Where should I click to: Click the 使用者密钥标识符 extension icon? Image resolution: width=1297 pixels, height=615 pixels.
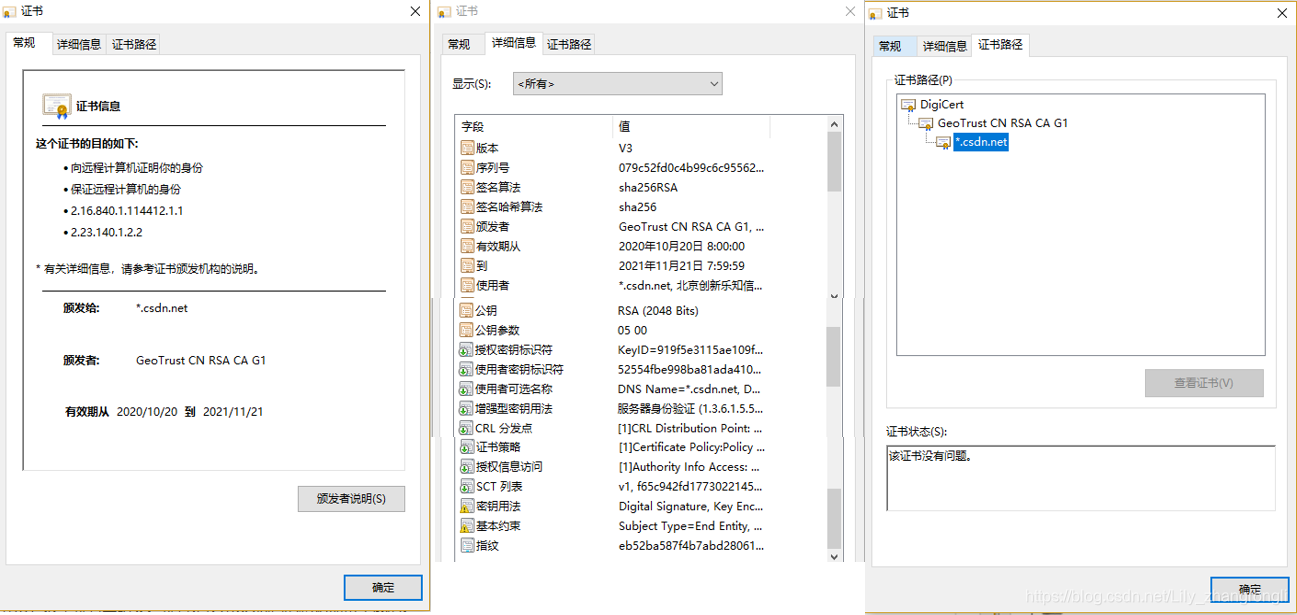click(466, 369)
